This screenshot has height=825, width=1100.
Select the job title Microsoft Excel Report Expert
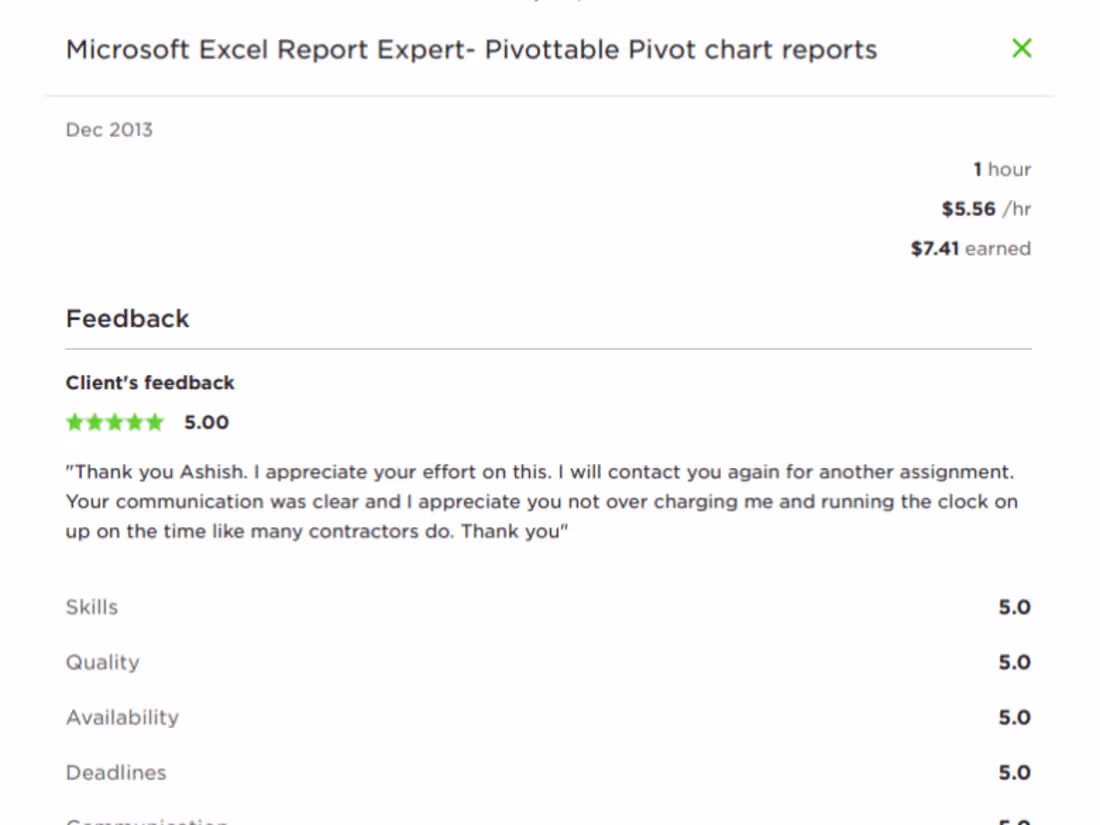click(x=470, y=48)
